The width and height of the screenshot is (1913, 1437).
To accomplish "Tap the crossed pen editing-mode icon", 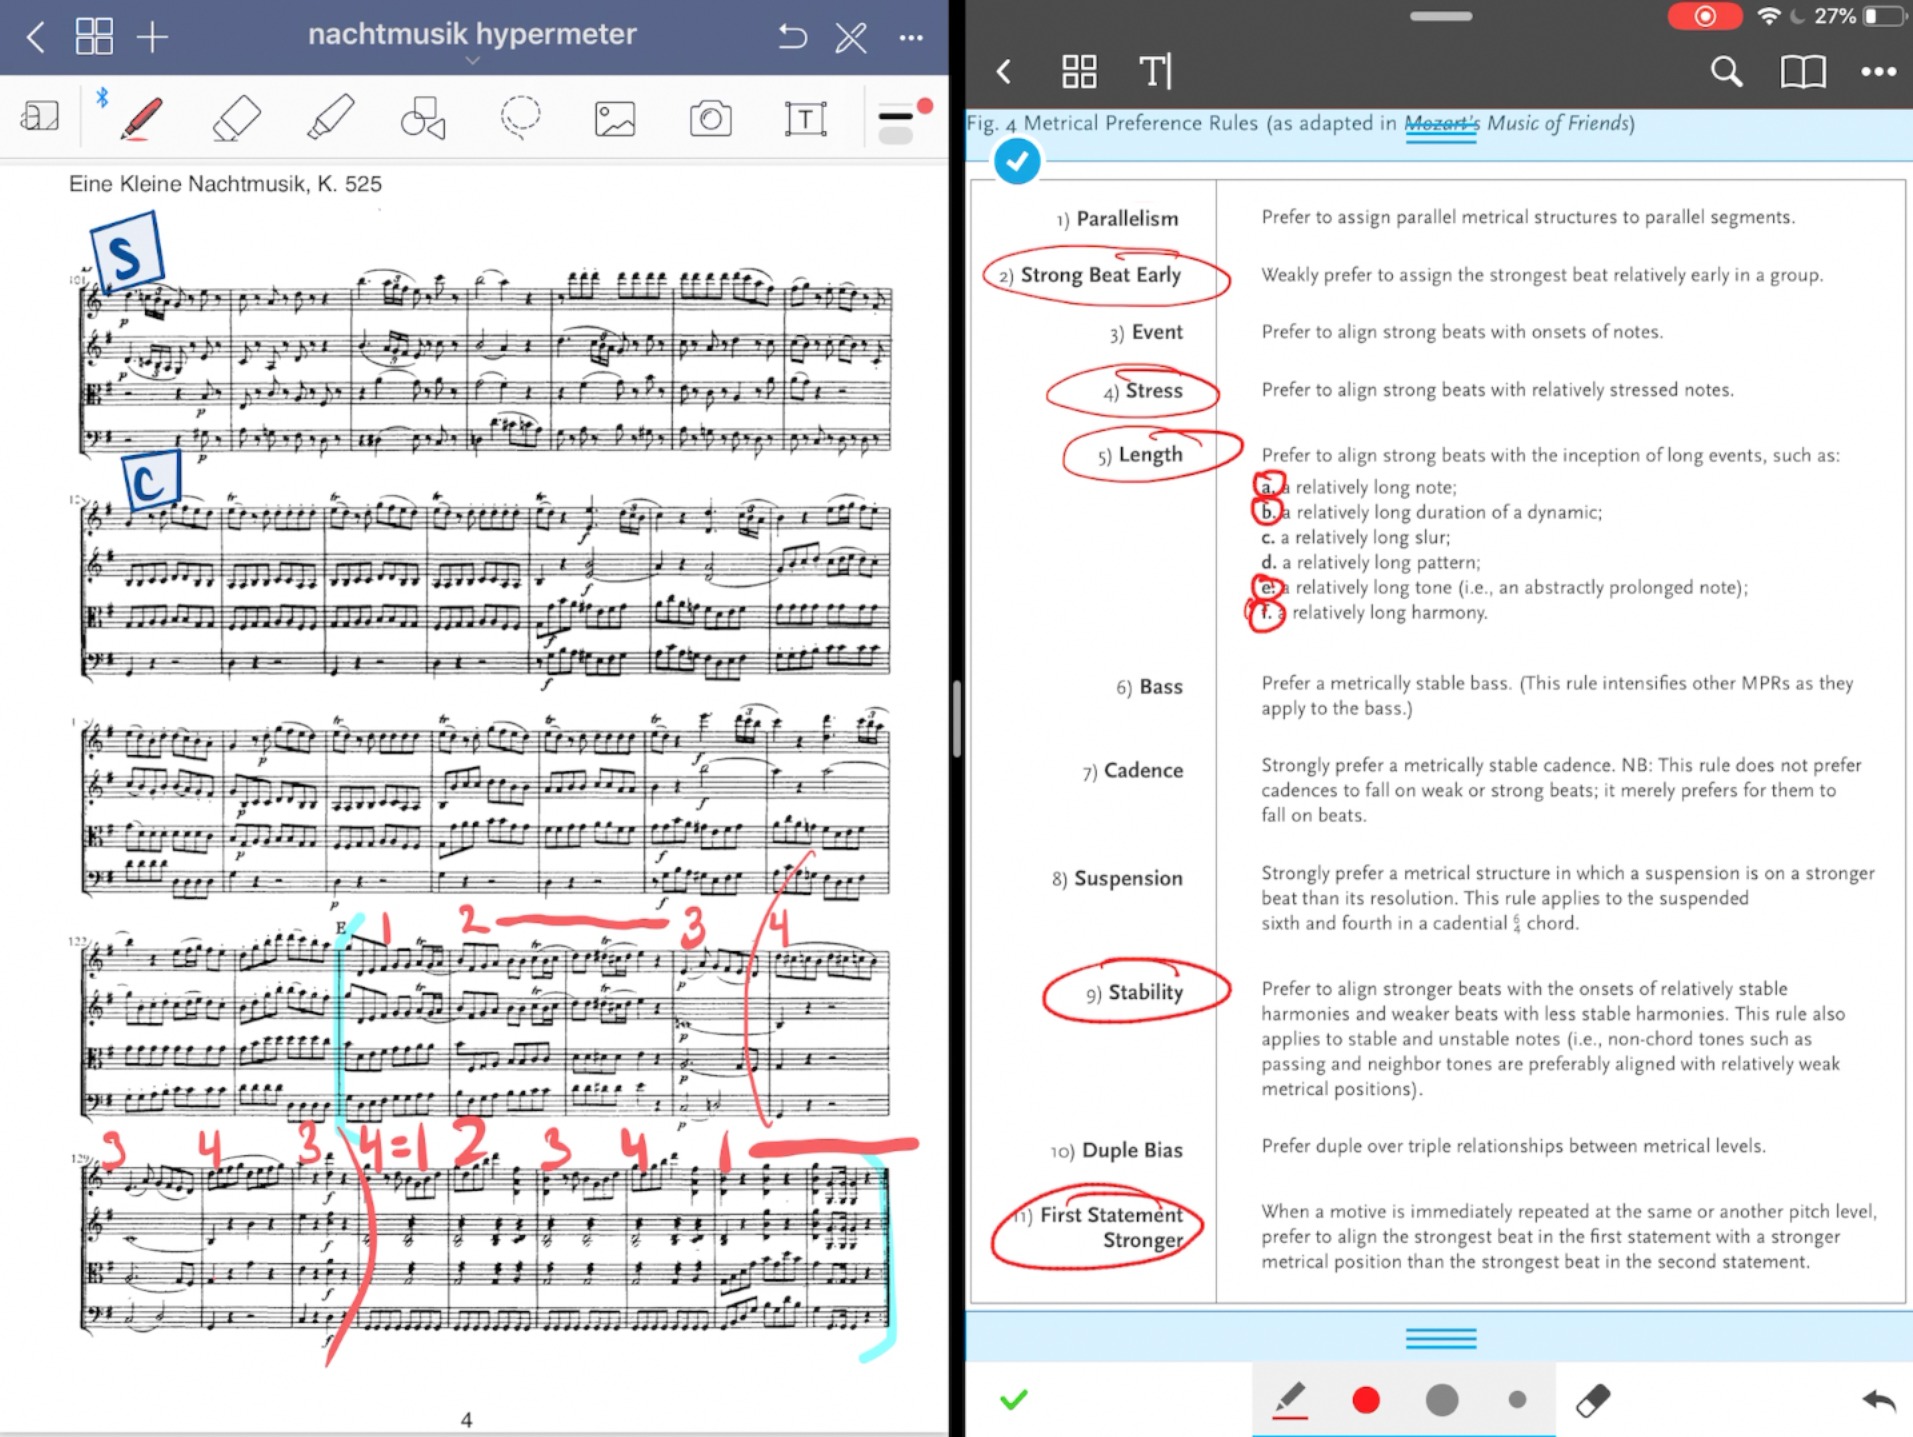I will [x=851, y=38].
